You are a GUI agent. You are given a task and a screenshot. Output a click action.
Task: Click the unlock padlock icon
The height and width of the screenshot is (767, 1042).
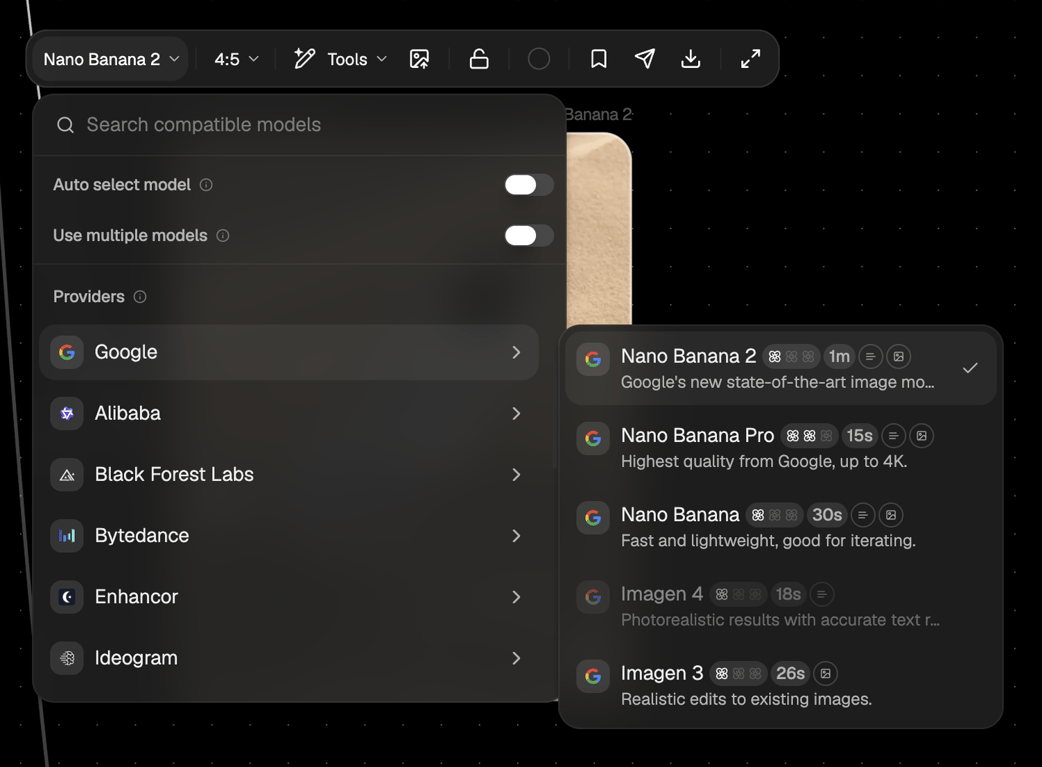(x=479, y=59)
